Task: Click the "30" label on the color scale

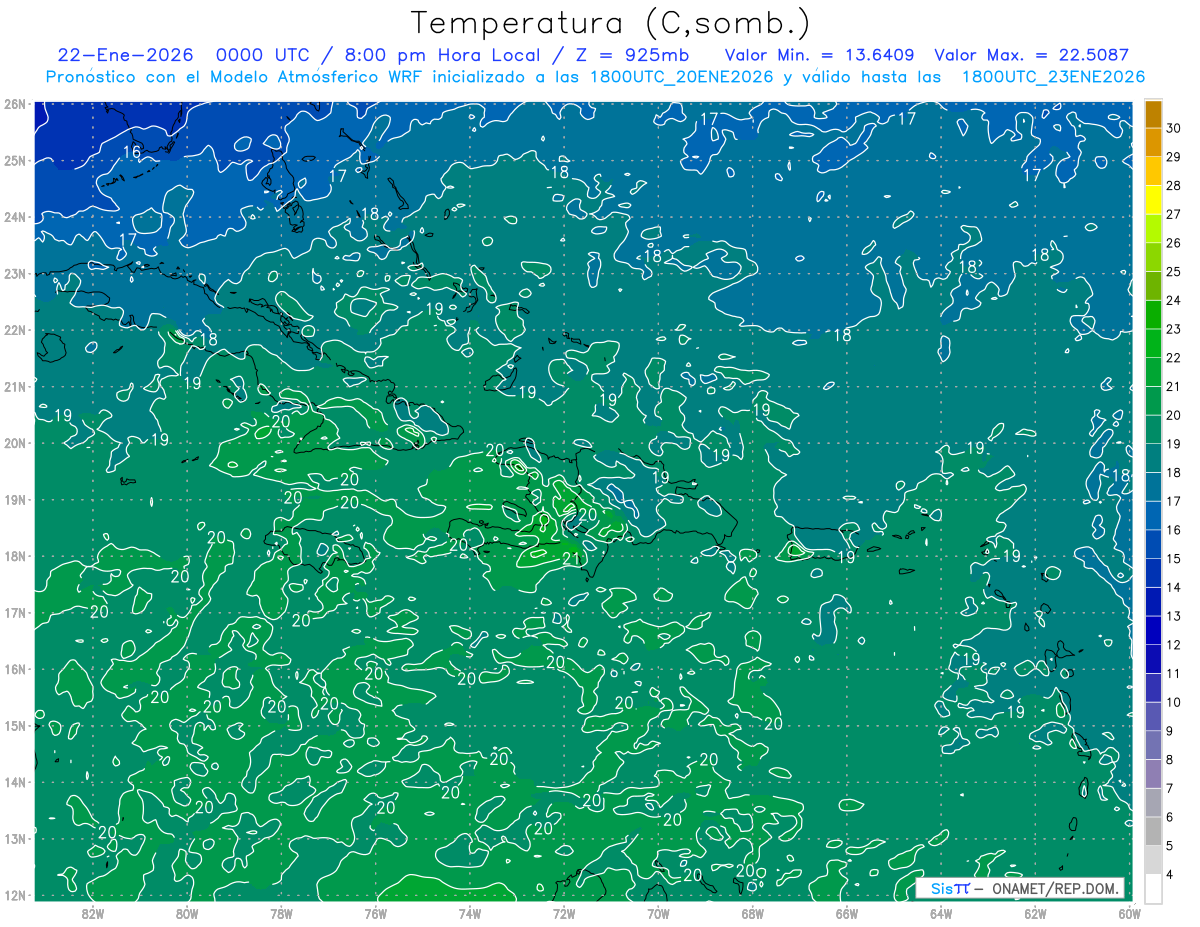Action: 1173,128
